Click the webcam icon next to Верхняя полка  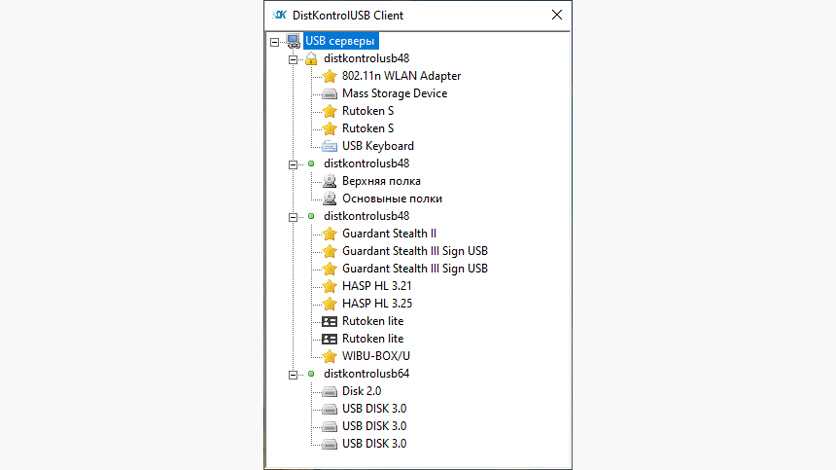tap(330, 181)
